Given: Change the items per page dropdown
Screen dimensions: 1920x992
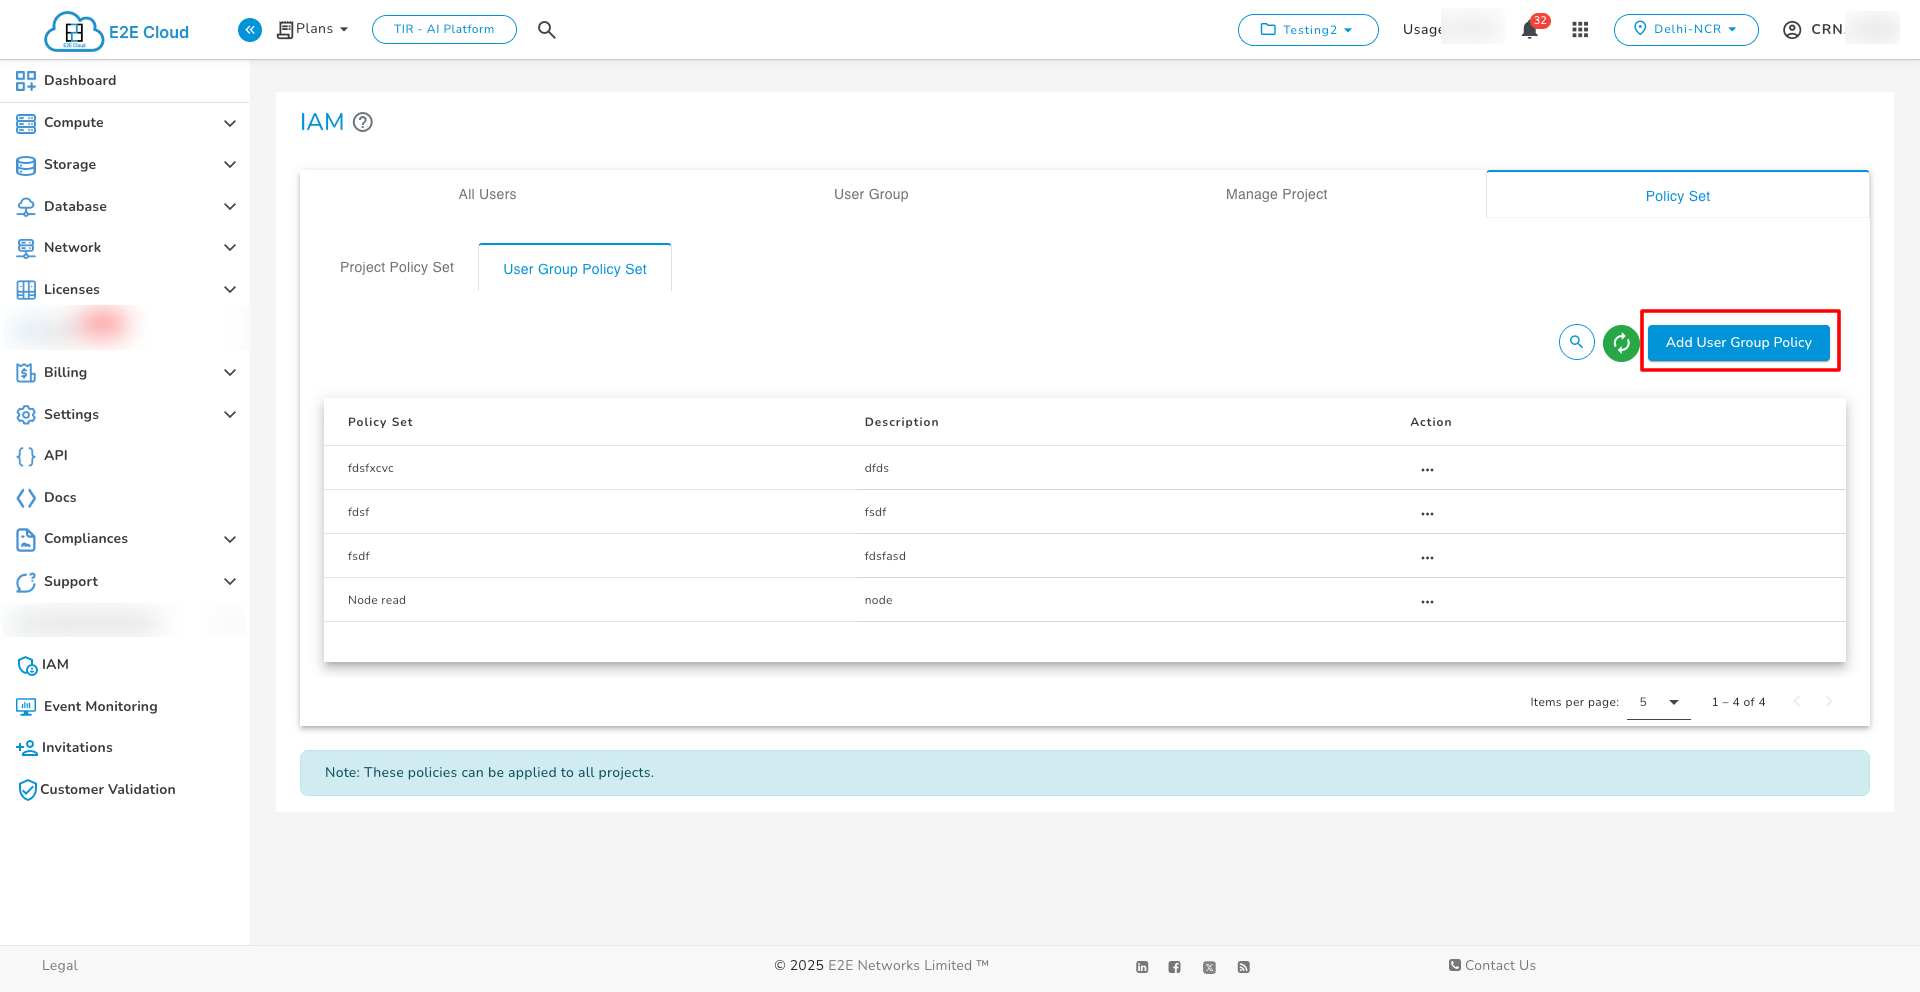Looking at the screenshot, I should [1658, 702].
